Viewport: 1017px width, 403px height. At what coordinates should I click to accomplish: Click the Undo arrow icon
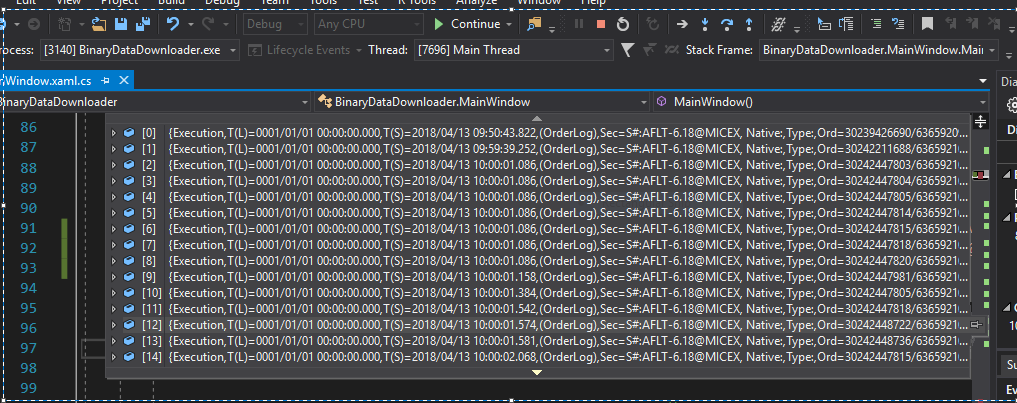(x=174, y=23)
